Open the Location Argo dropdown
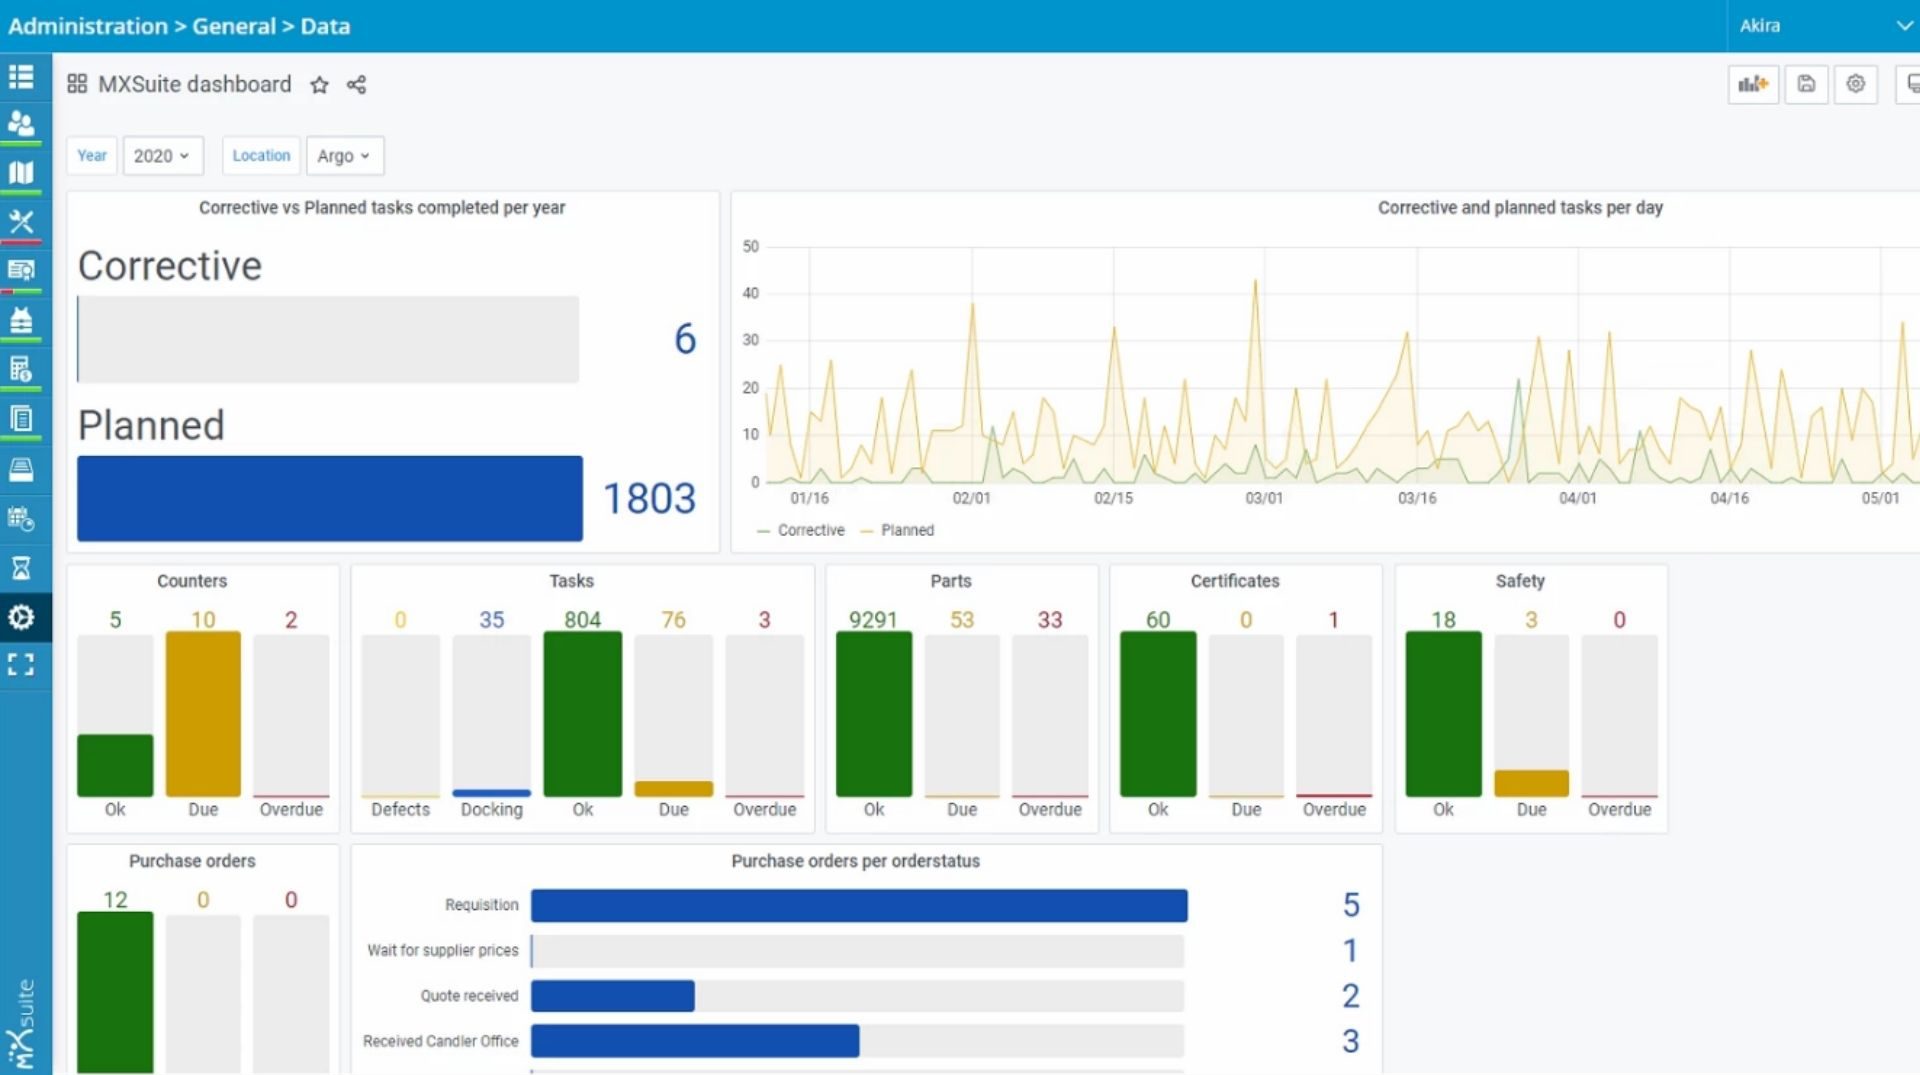The image size is (1920, 1075). pos(343,156)
